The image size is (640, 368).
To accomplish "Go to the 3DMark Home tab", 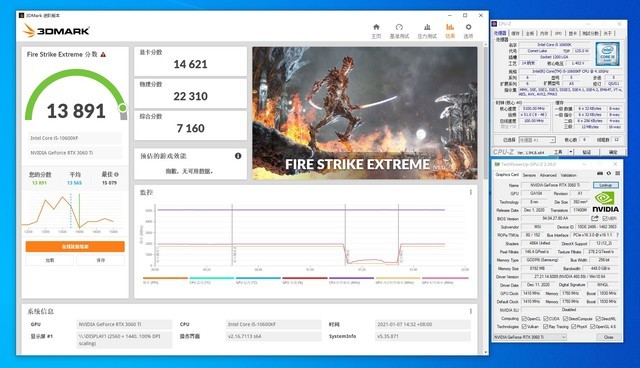I will (376, 31).
